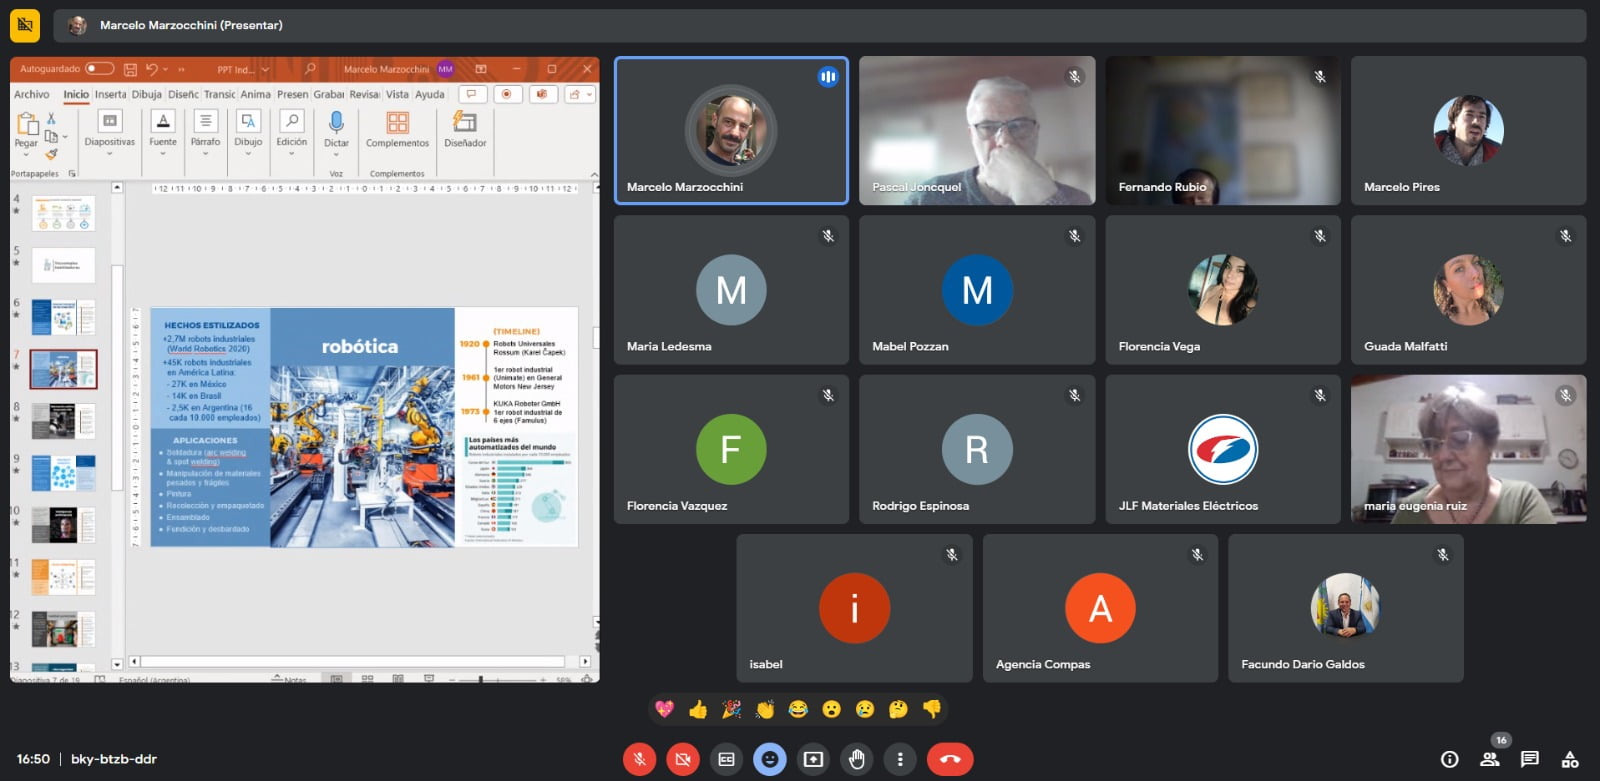Image resolution: width=1600 pixels, height=781 pixels.
Task: Open meeting details info icon
Action: point(1449,759)
